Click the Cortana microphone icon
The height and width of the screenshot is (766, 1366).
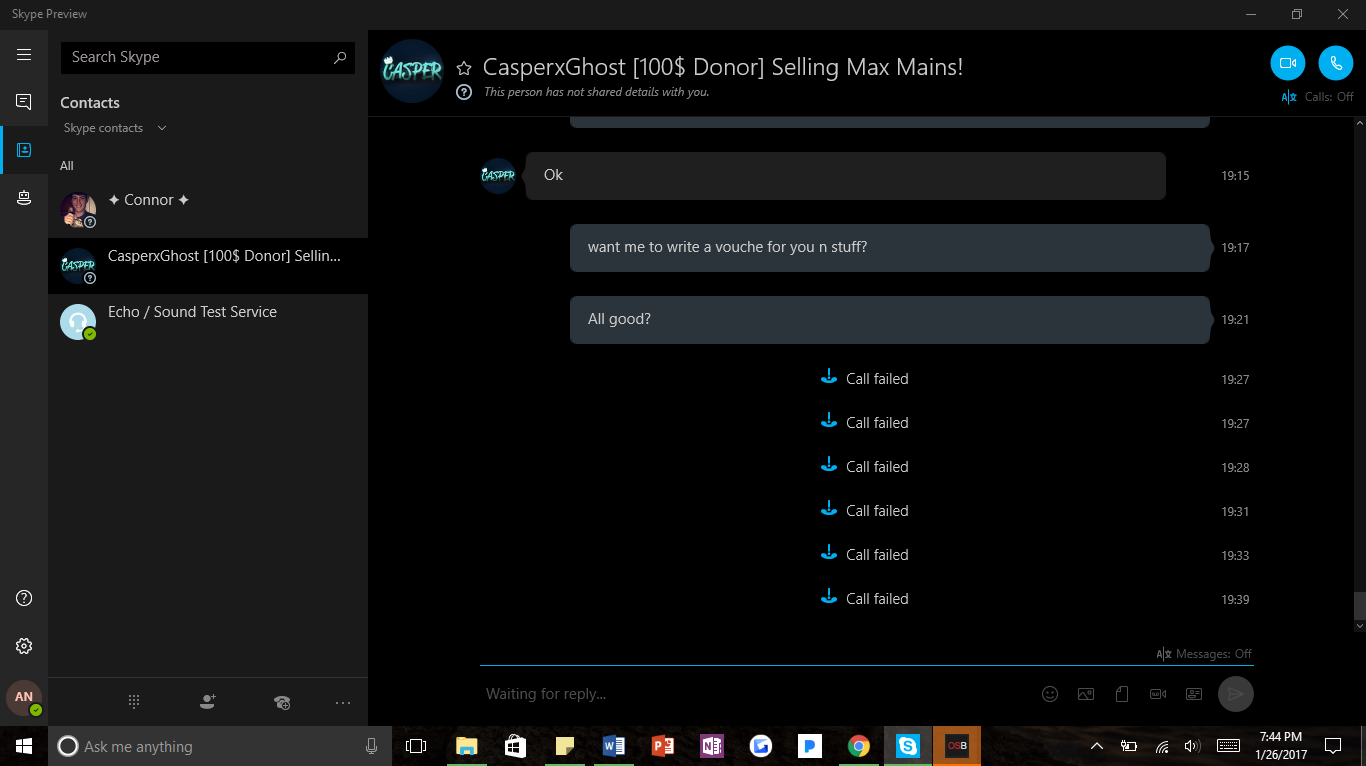[x=371, y=746]
